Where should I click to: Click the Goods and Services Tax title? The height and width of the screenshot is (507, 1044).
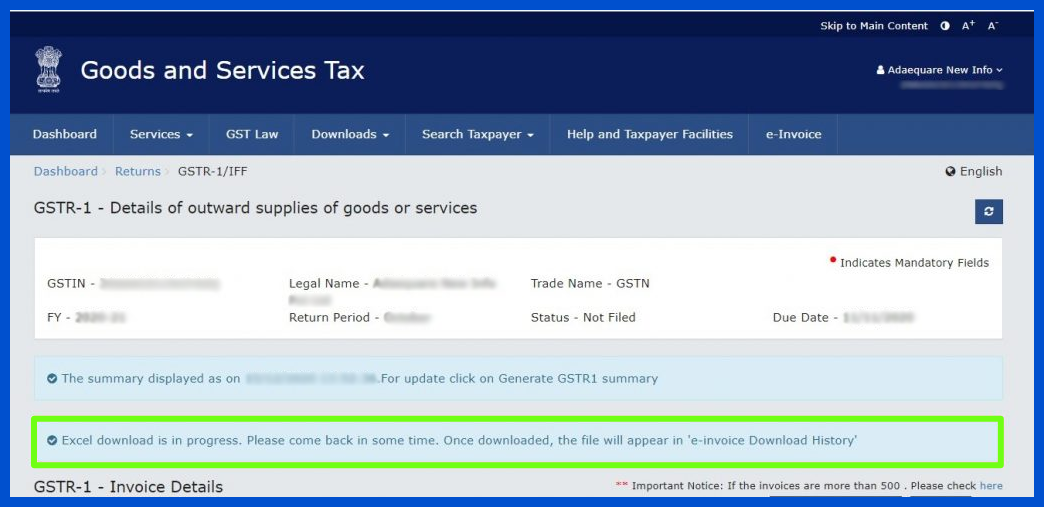222,70
